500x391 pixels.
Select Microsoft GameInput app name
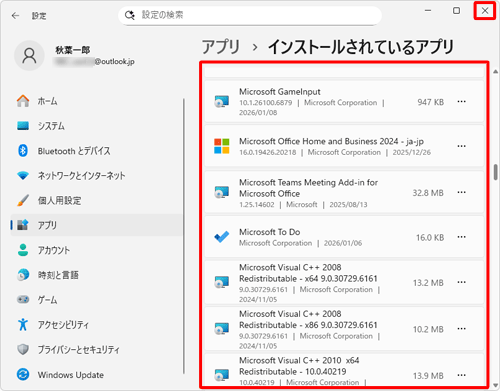tap(280, 92)
